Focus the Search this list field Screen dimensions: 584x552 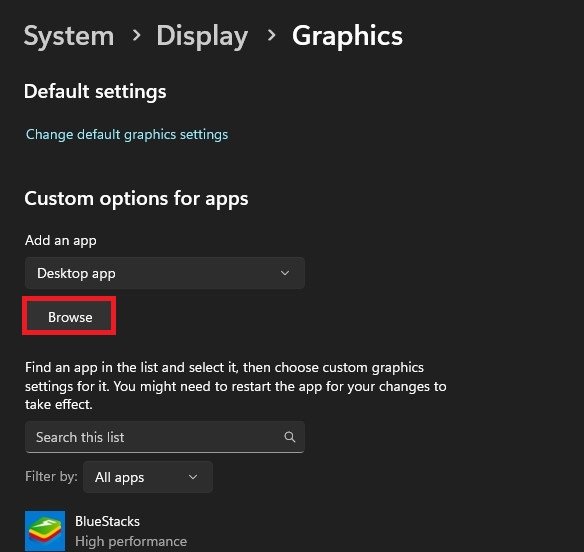pyautogui.click(x=165, y=437)
